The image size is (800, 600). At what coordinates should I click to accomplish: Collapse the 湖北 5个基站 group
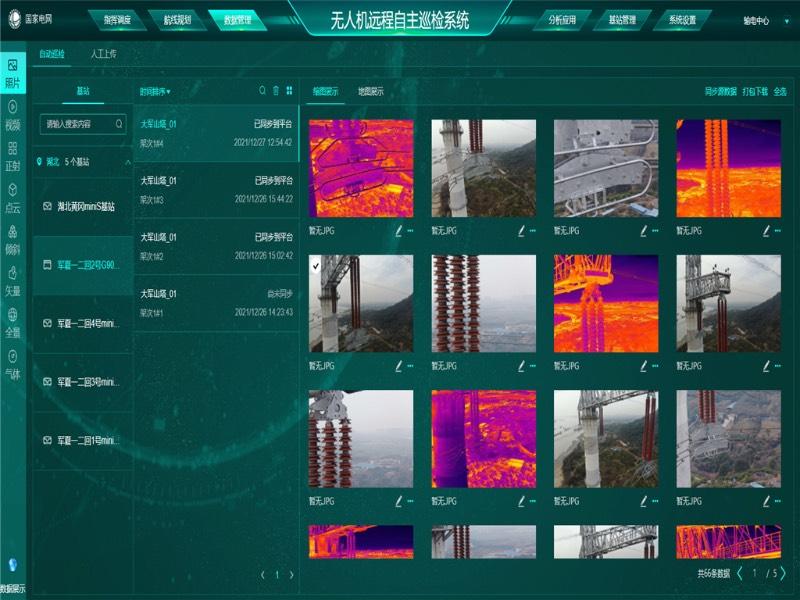coord(128,162)
